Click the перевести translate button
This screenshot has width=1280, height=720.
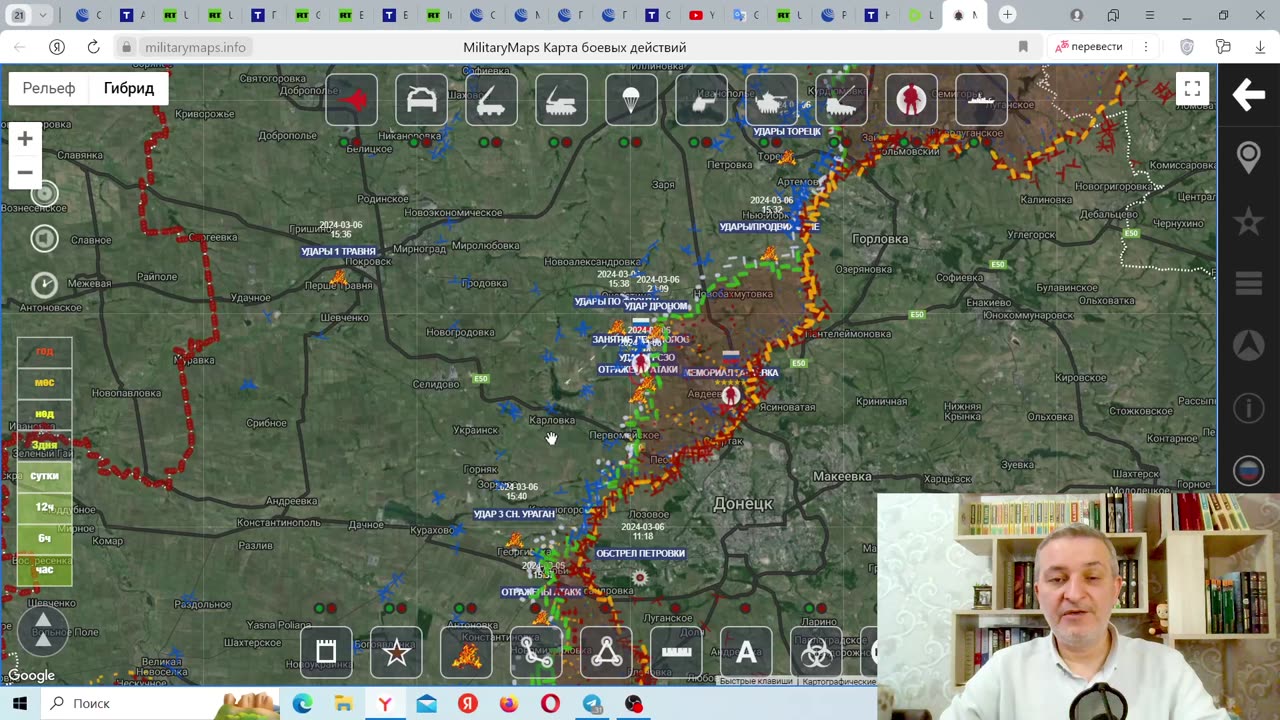pos(1089,47)
